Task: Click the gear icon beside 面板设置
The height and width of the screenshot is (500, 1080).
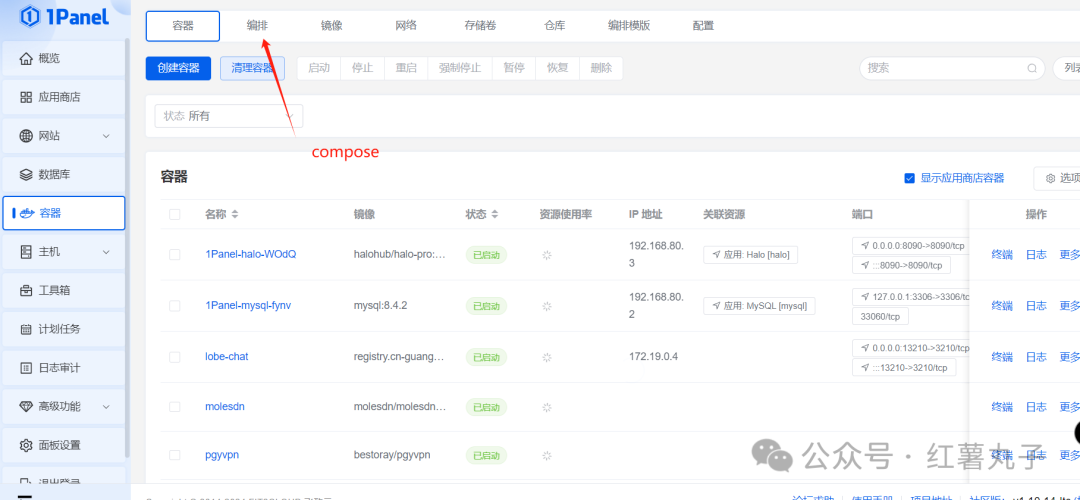Action: (26, 445)
